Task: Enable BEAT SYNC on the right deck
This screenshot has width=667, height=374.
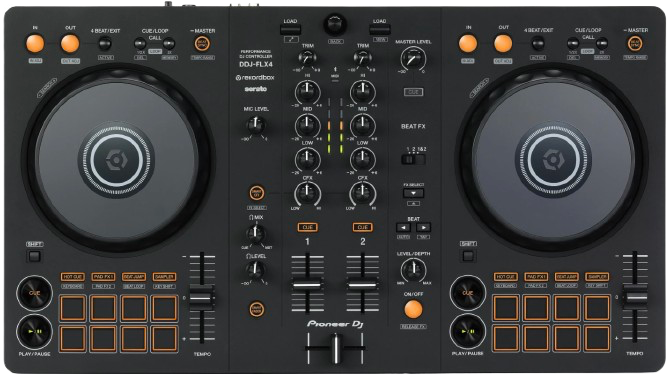Action: 635,43
